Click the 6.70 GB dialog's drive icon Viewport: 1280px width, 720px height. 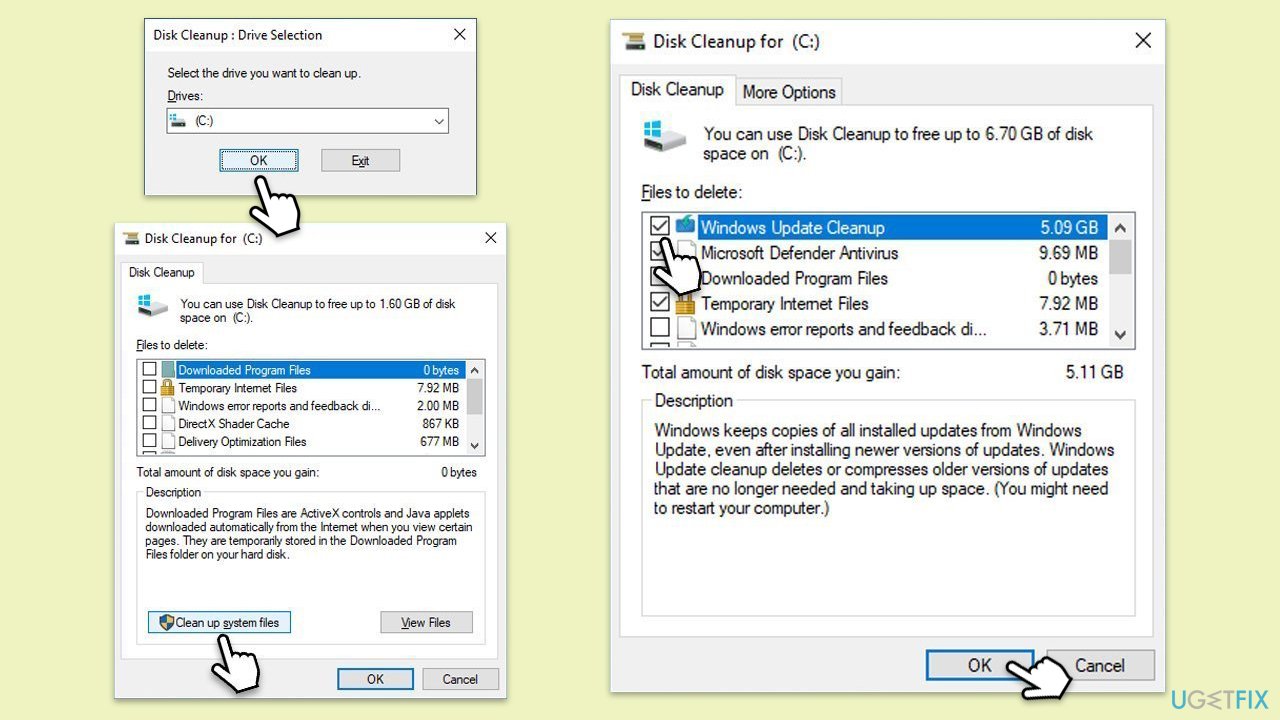click(665, 137)
